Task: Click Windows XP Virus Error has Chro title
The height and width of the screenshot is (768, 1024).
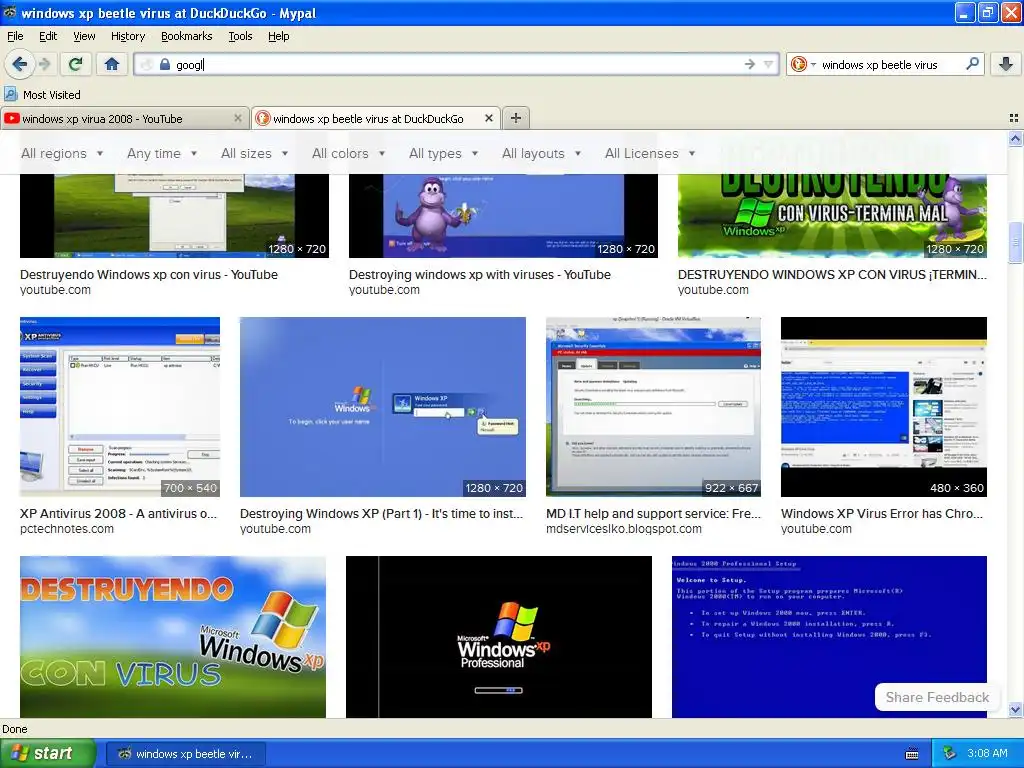Action: [882, 513]
